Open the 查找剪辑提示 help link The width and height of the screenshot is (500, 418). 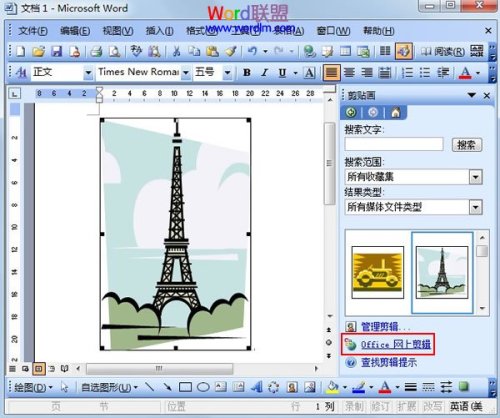tap(389, 362)
